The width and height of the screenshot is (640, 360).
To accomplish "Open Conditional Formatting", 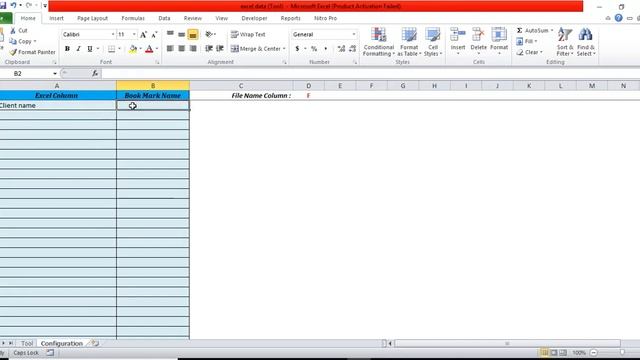I will tap(379, 42).
